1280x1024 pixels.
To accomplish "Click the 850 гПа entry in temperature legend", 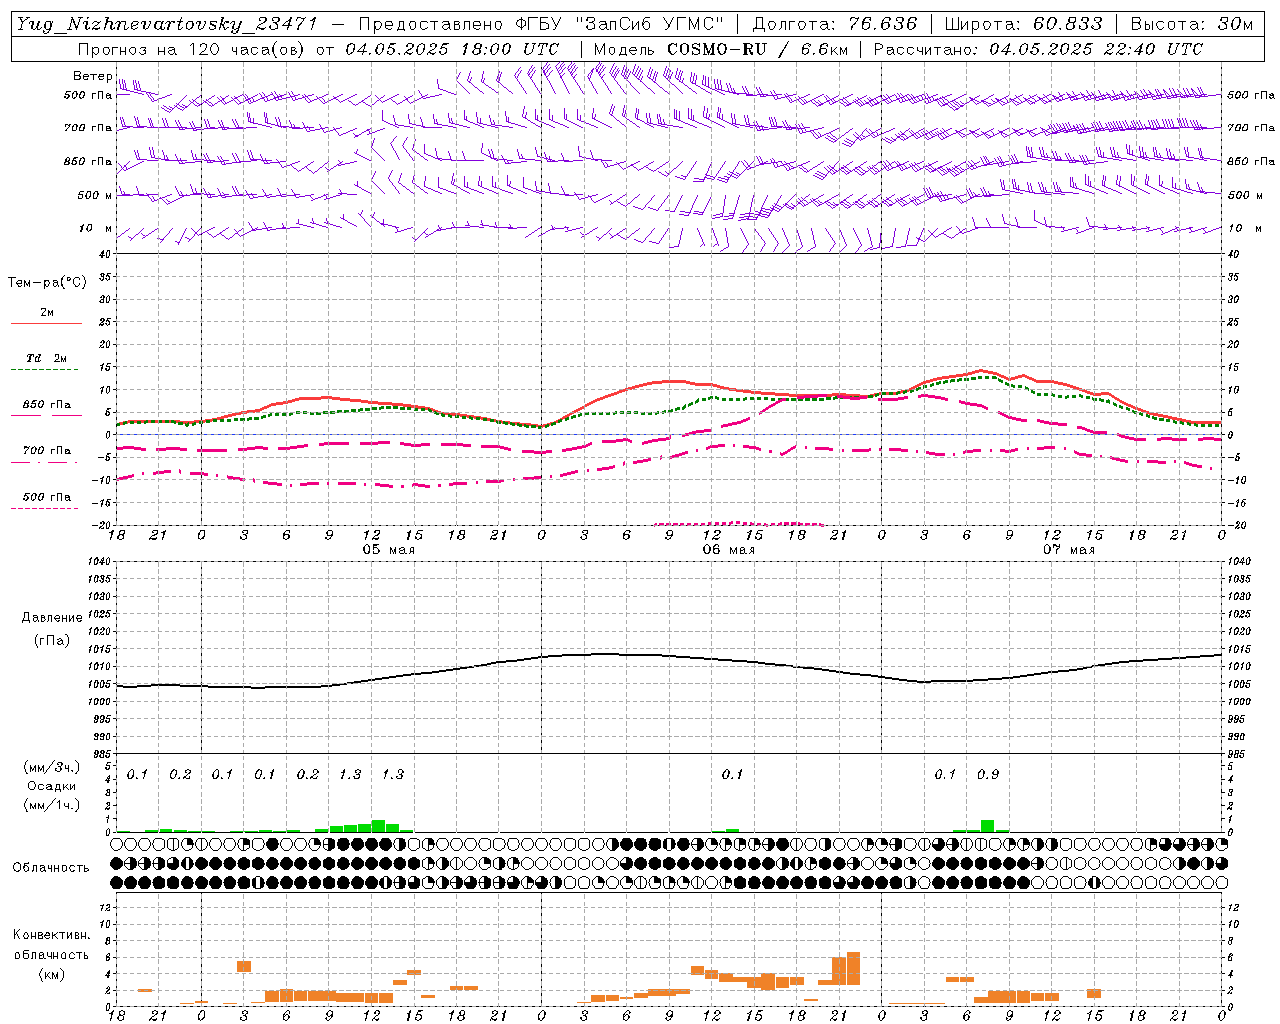I will click(47, 405).
